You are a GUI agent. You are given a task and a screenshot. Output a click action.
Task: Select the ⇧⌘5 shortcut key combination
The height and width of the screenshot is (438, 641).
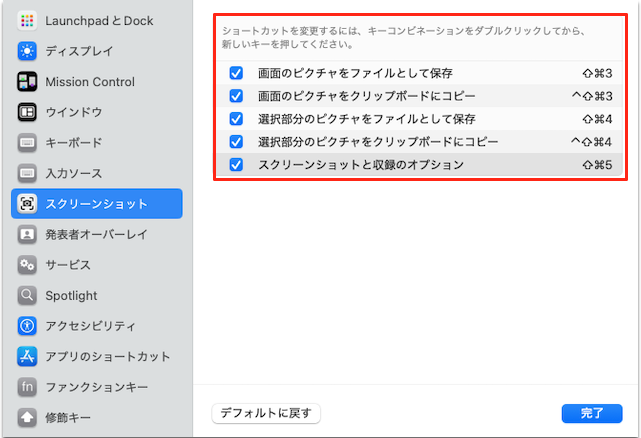click(596, 164)
